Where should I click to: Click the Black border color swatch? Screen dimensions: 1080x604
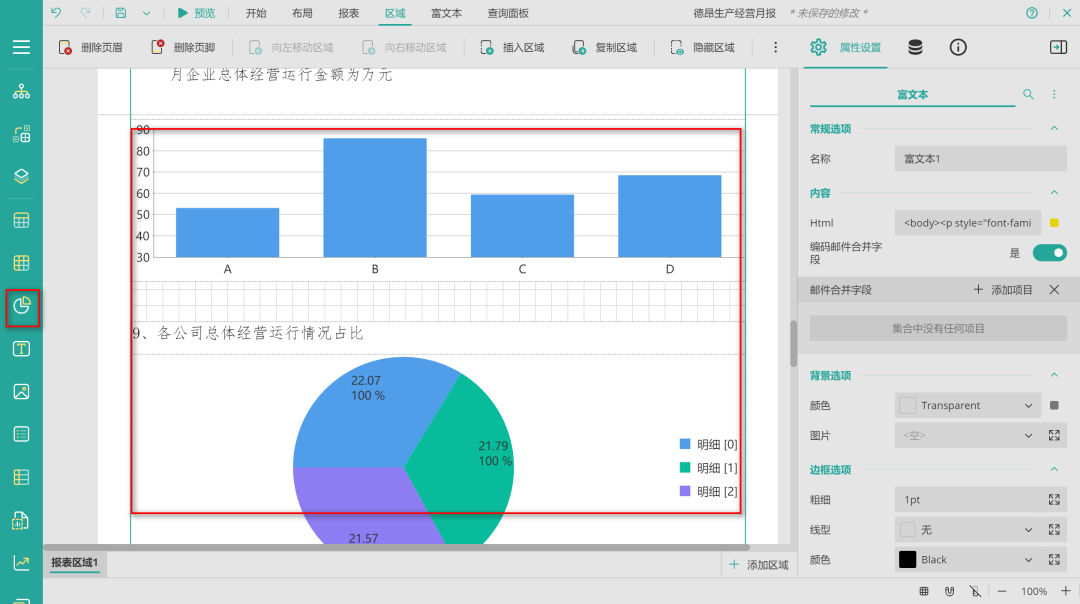click(x=908, y=559)
